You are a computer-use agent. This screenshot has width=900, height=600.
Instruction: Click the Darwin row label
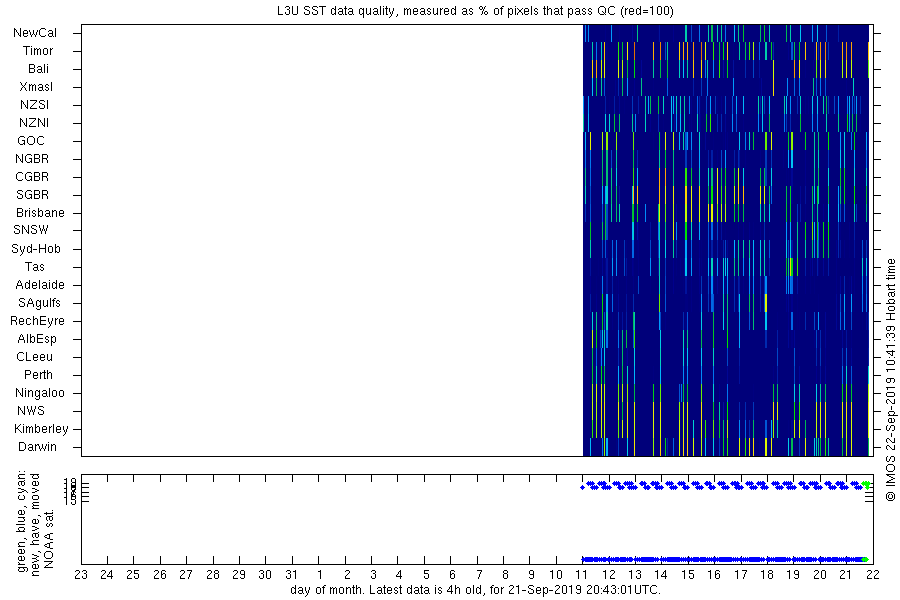[37, 447]
